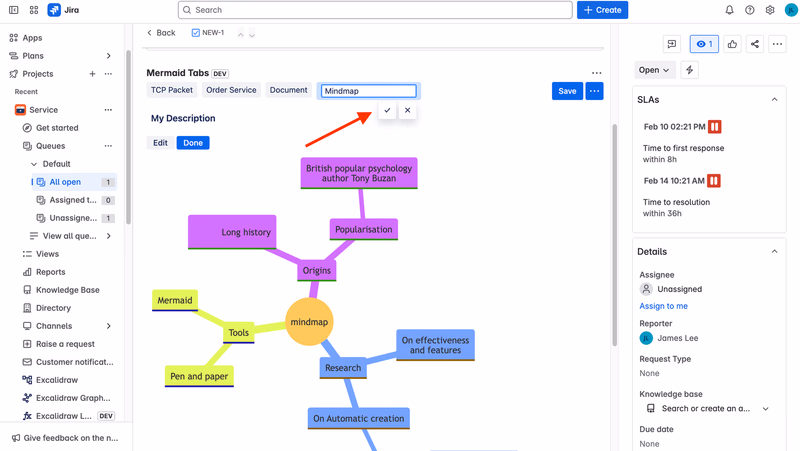Open the notifications bell

[730, 10]
